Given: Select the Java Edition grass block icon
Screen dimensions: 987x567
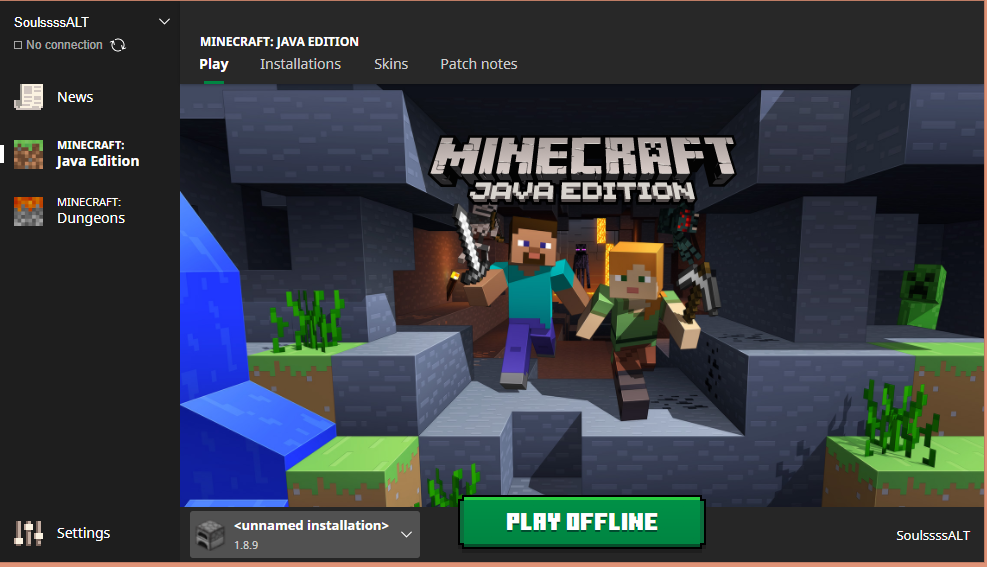Looking at the screenshot, I should [x=28, y=154].
